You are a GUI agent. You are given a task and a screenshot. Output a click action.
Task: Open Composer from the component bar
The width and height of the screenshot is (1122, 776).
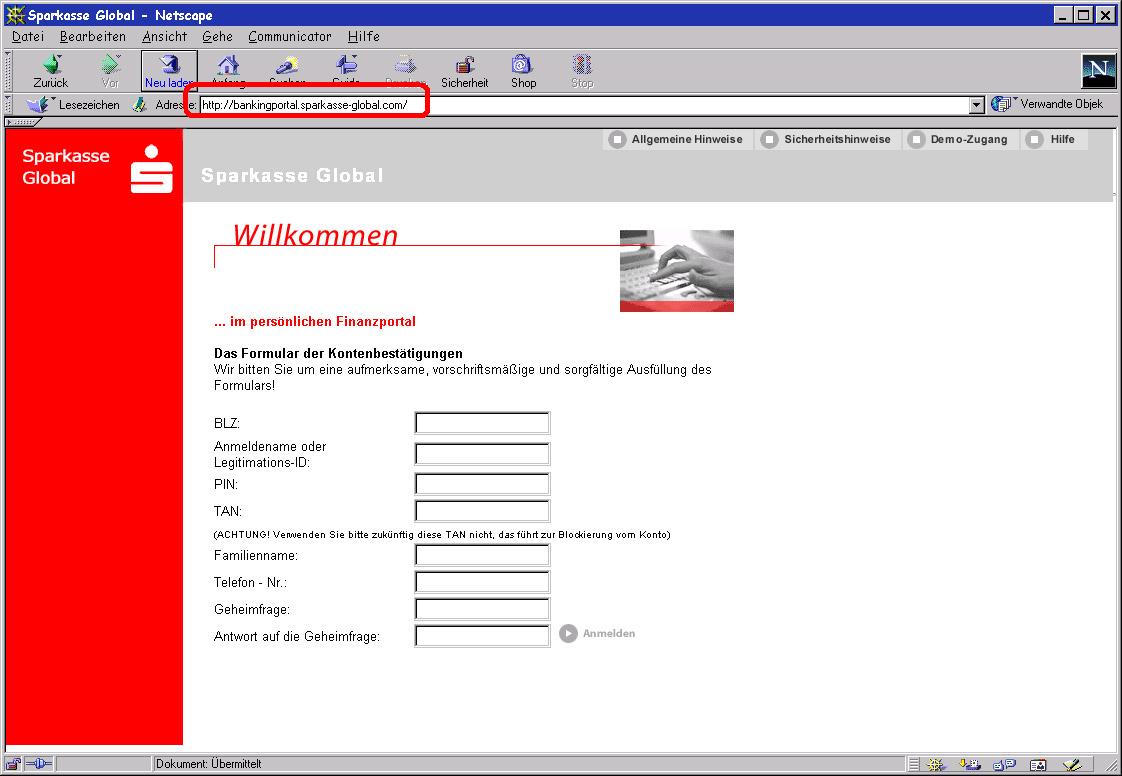coord(1072,765)
